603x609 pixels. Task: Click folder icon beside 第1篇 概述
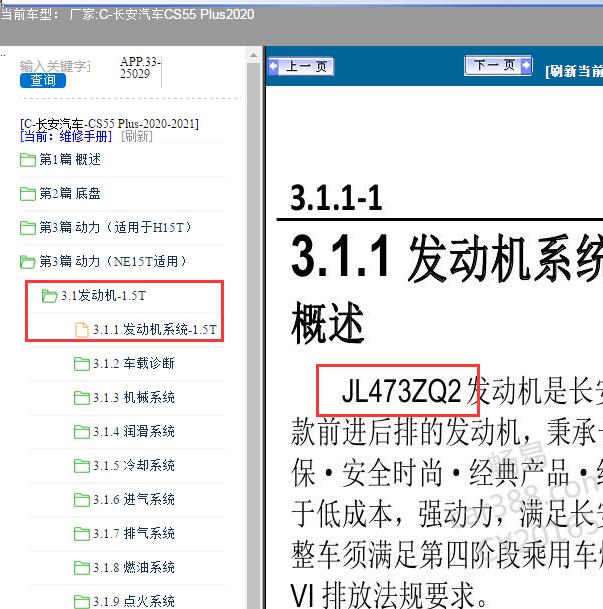point(28,160)
